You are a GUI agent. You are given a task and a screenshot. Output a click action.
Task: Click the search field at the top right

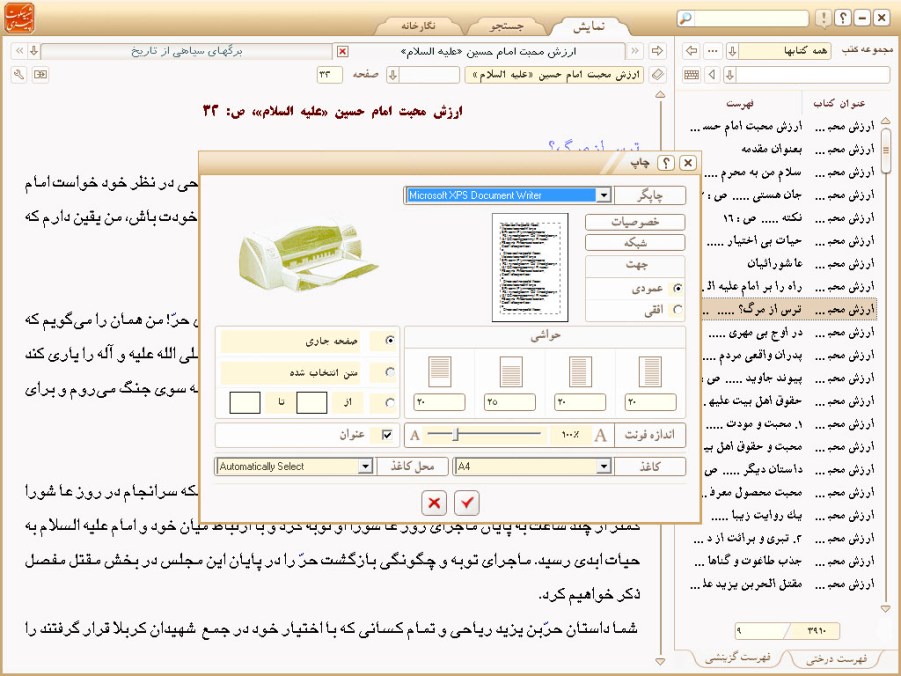click(x=751, y=18)
